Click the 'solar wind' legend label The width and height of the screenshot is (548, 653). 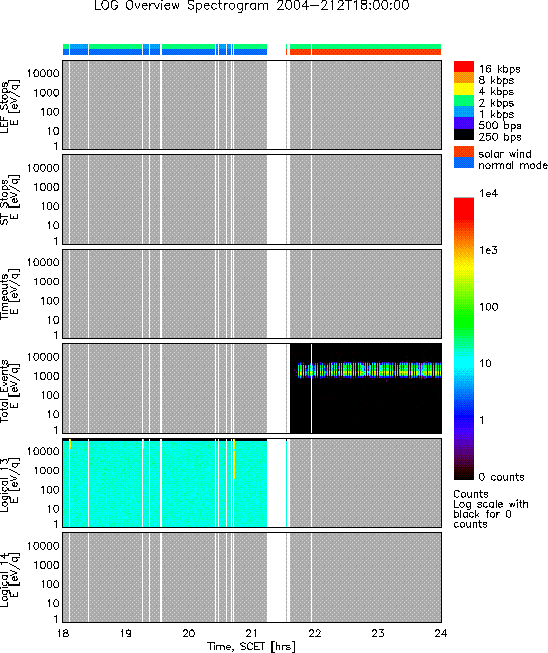[505, 154]
